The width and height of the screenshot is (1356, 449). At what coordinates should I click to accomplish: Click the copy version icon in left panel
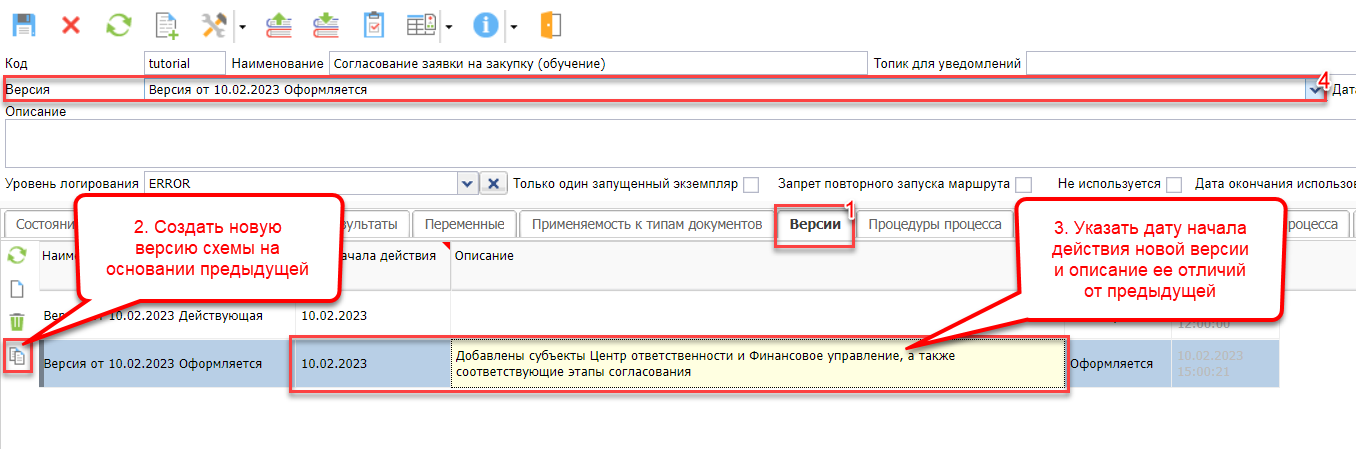17,355
